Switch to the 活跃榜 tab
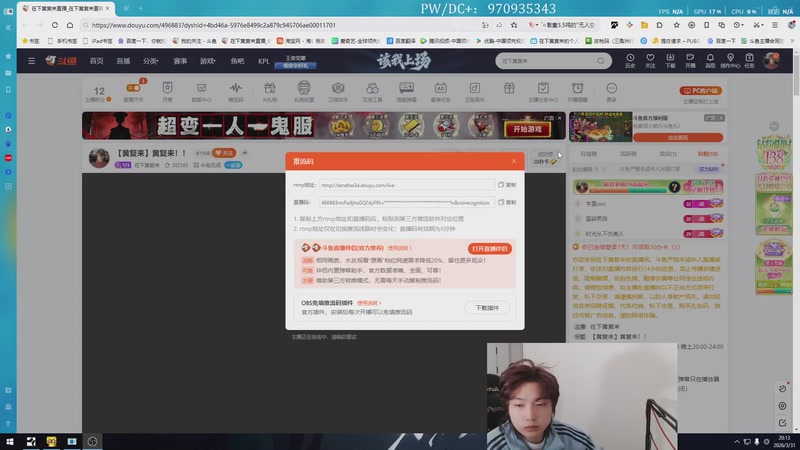 click(628, 154)
